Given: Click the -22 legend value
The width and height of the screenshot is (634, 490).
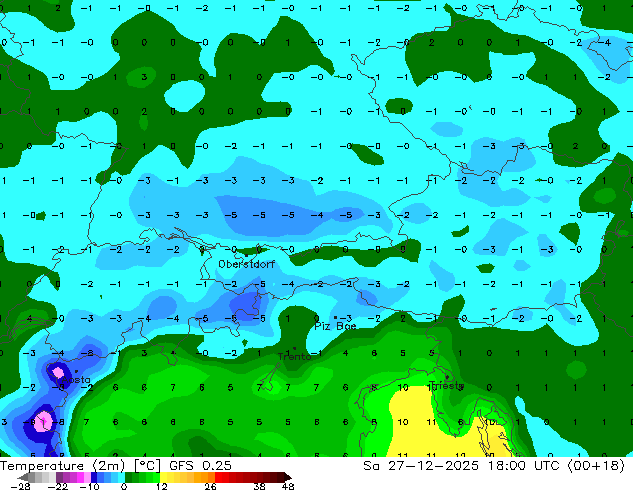Looking at the screenshot, I should coord(57,486).
